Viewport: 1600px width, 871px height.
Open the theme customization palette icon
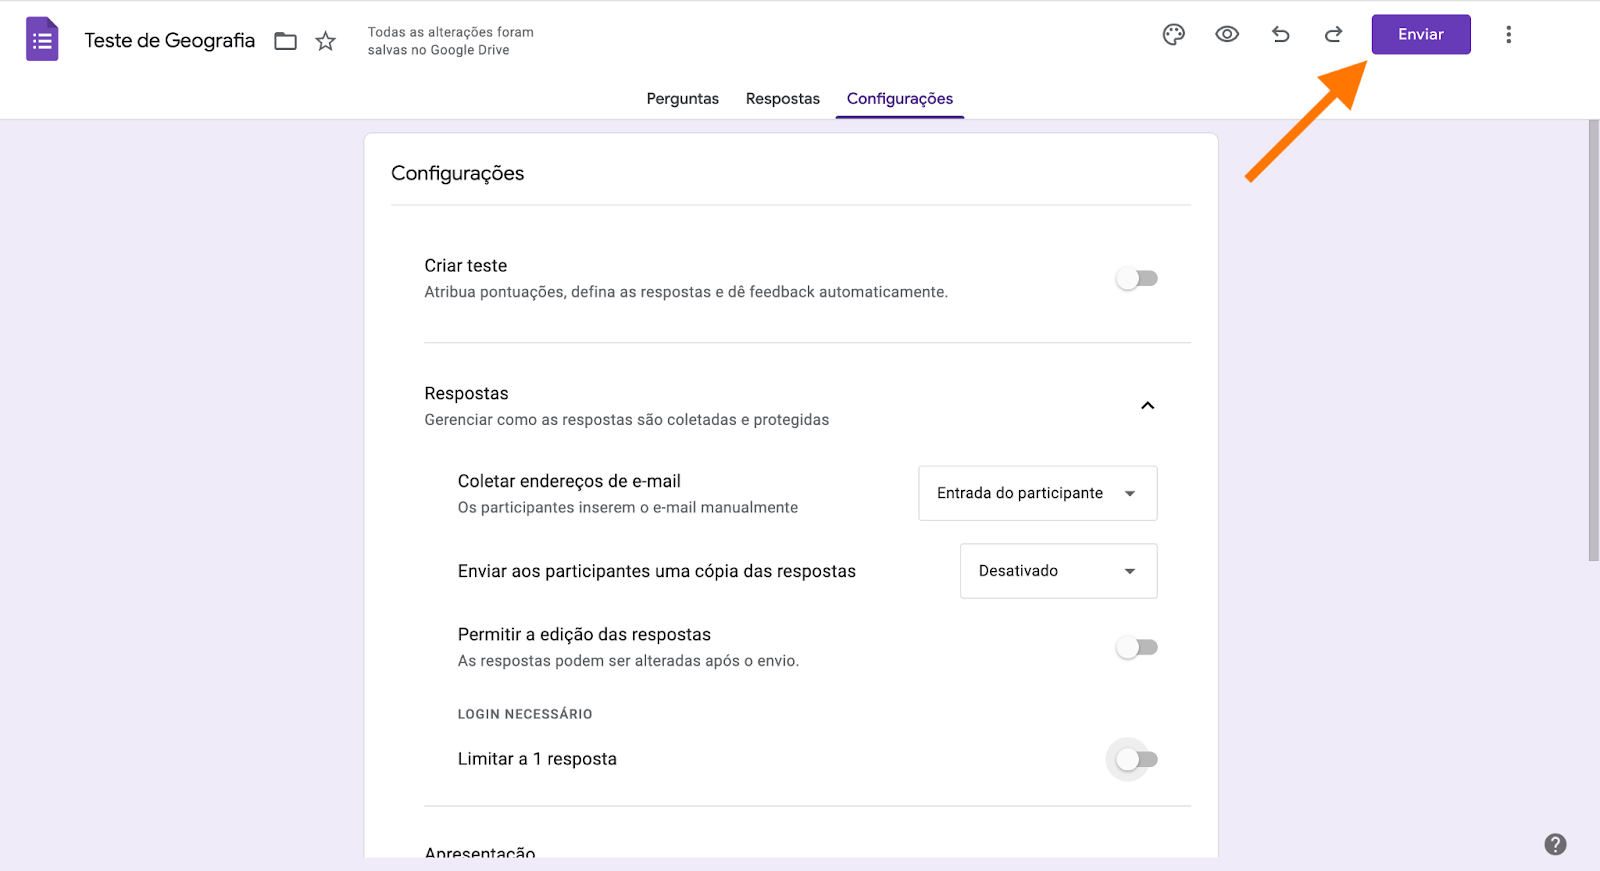pos(1174,35)
